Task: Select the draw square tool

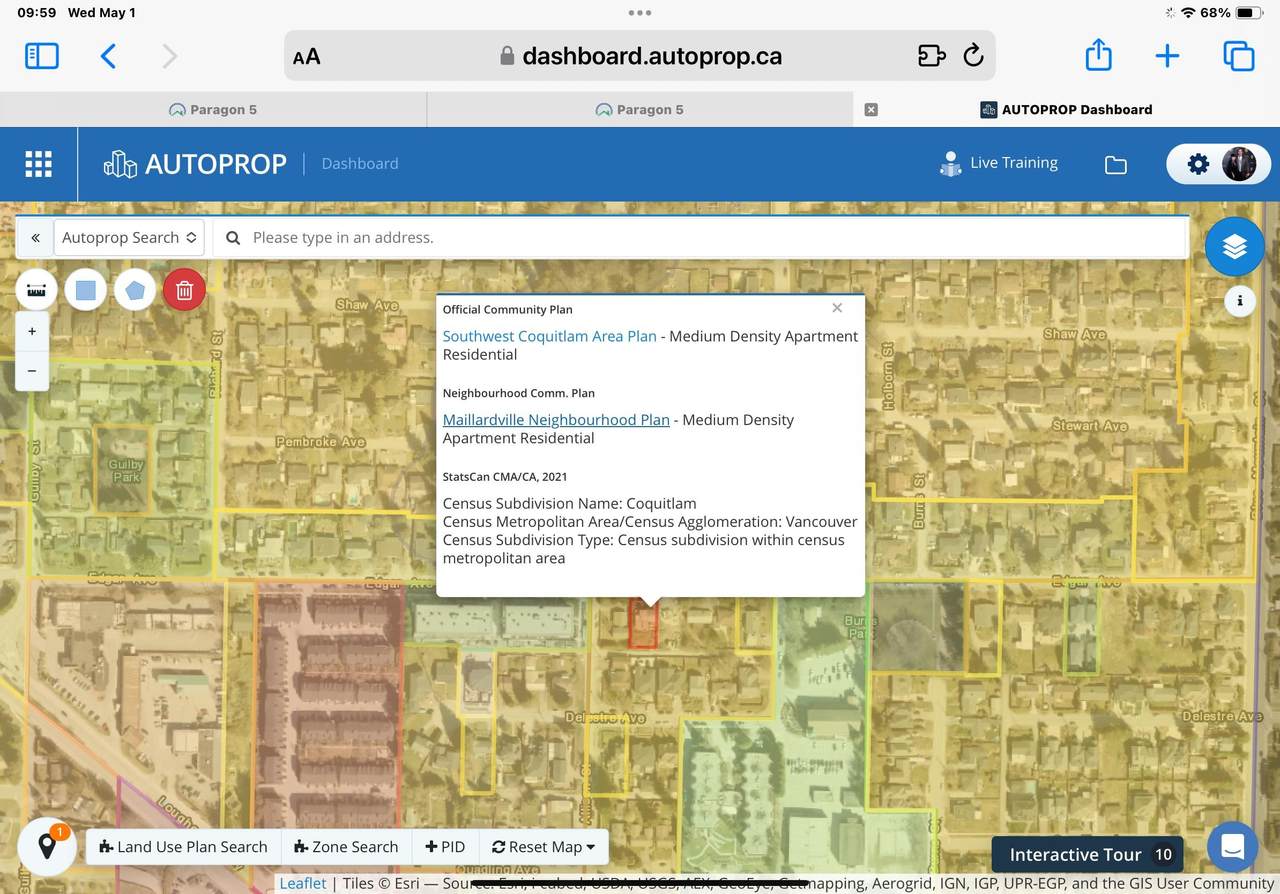Action: (x=86, y=291)
